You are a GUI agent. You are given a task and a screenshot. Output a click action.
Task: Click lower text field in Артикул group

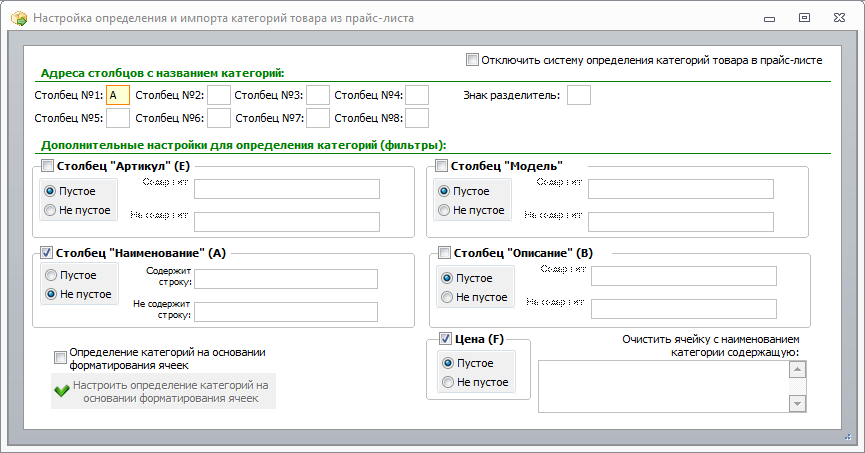point(287,222)
